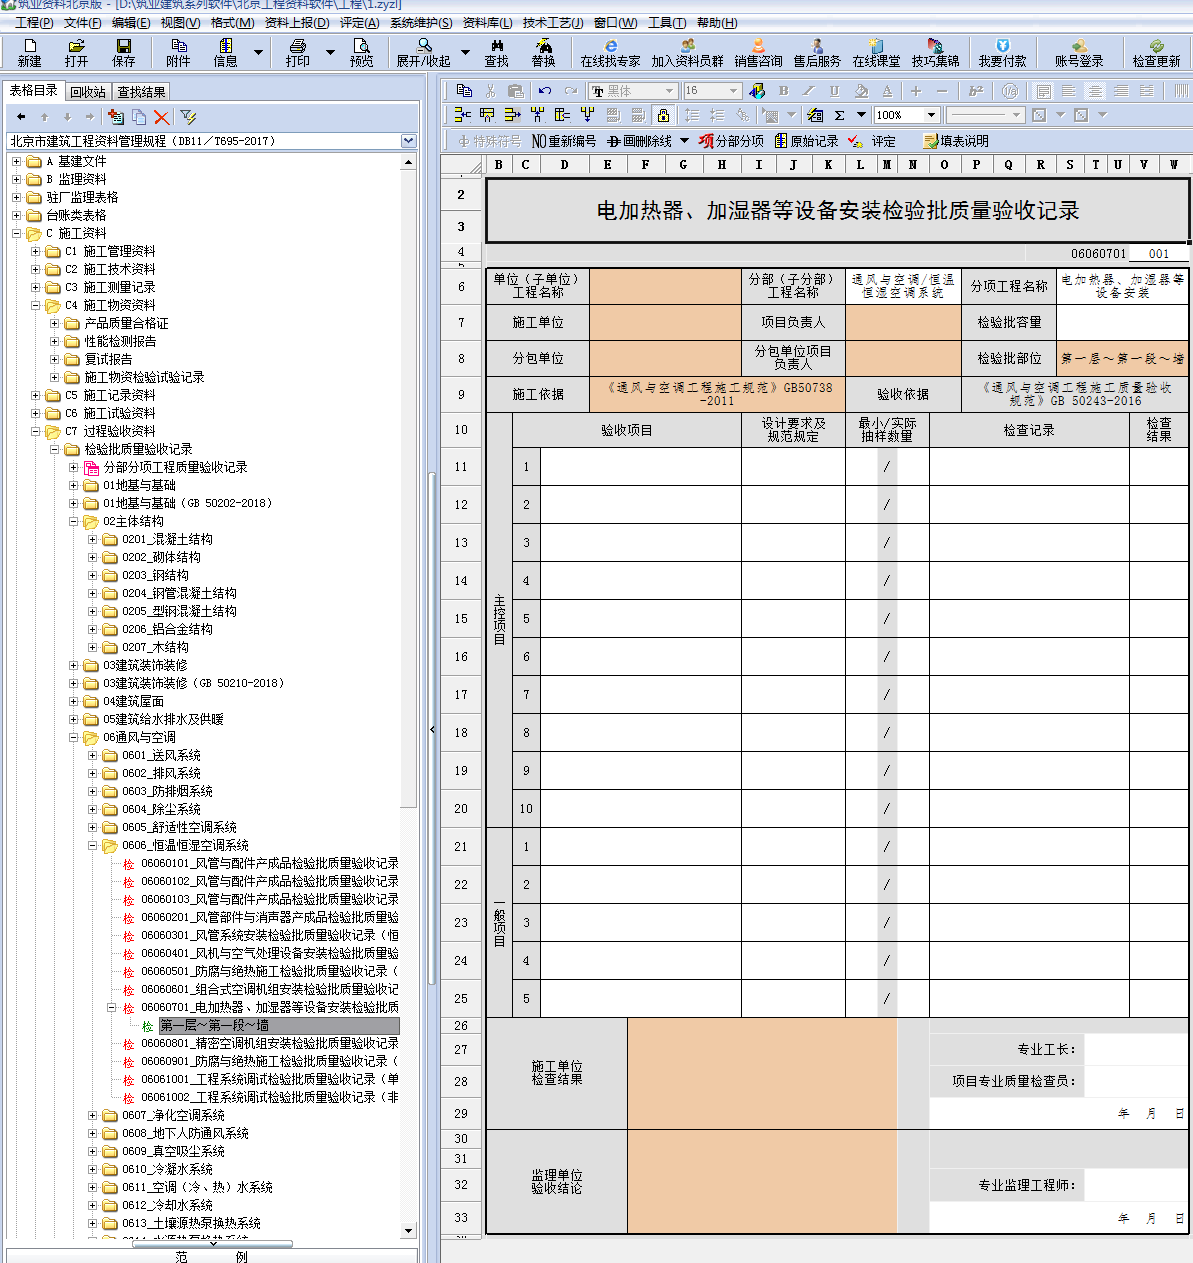This screenshot has width=1193, height=1263.
Task: Switch to the 回收站 tab
Action: click(88, 92)
